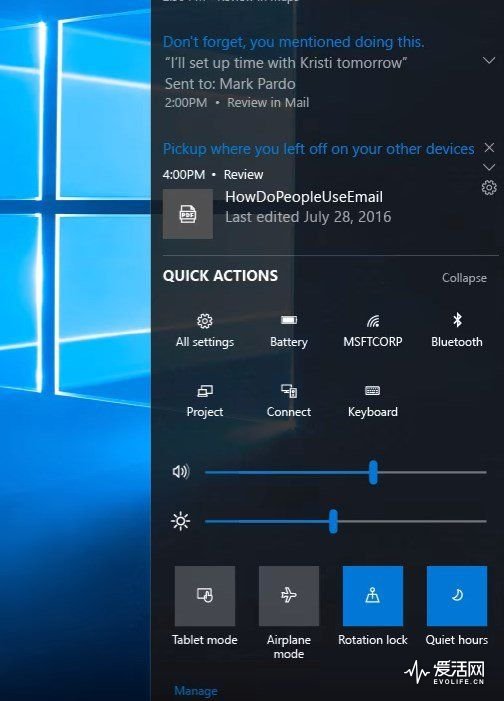Click the Battery quick action icon

coord(289,320)
